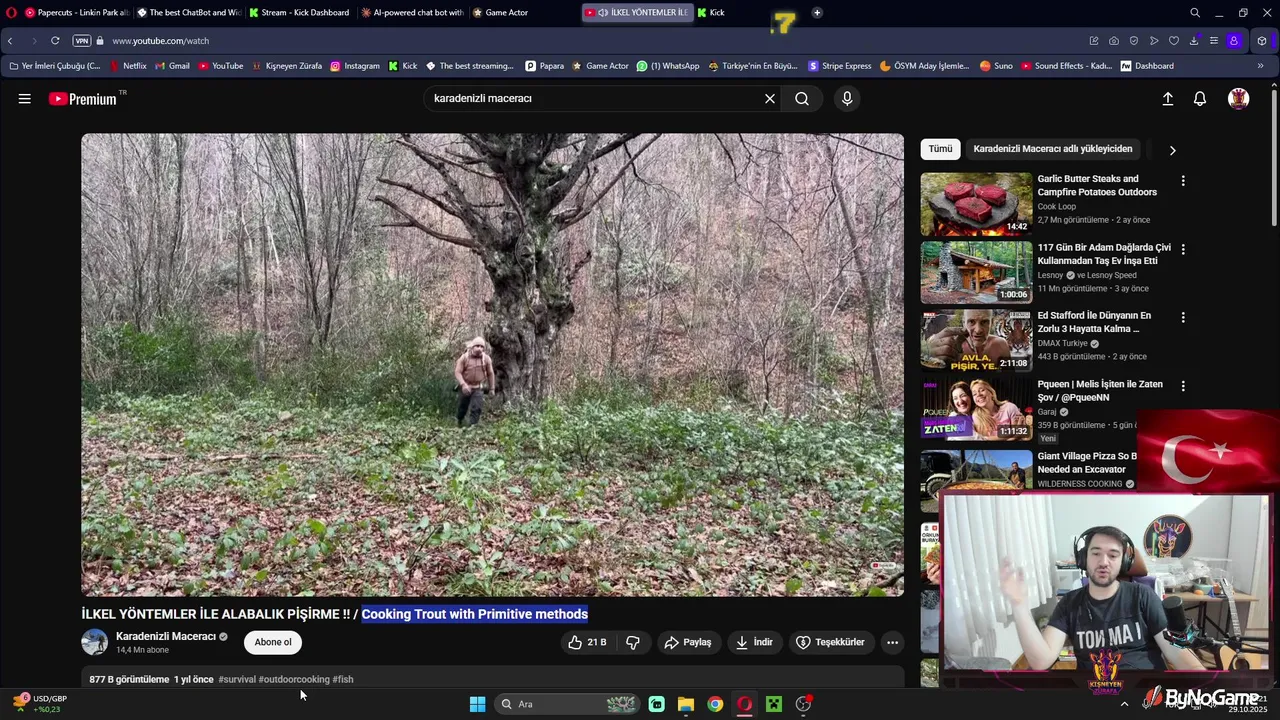Open more options for Pqueen video

pos(1183,386)
